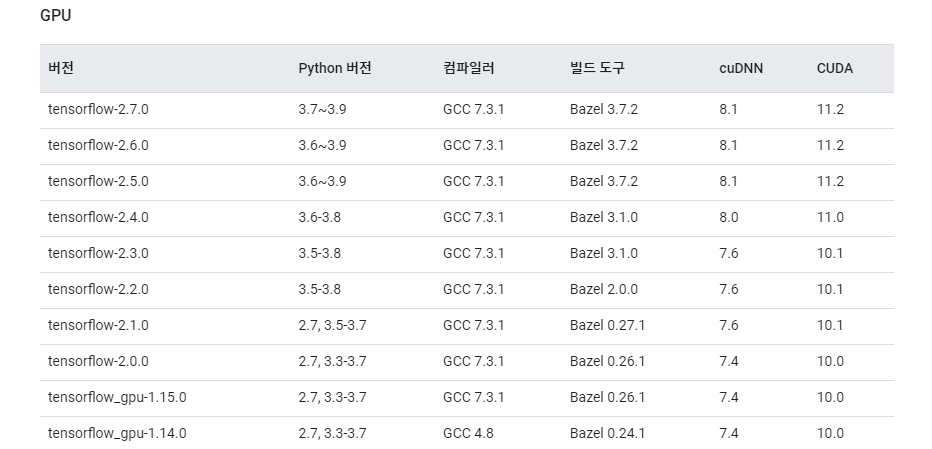Viewport: 932px width, 449px height.
Task: Click the 버전 column header
Action: (61, 68)
